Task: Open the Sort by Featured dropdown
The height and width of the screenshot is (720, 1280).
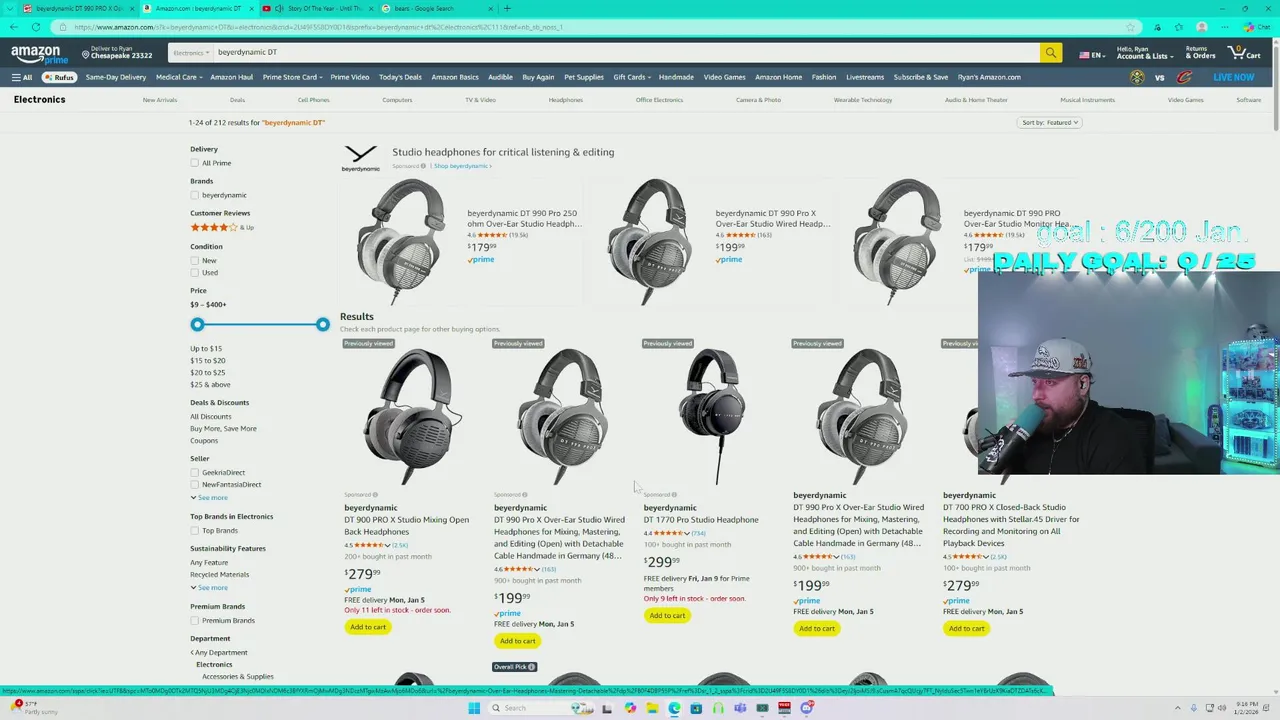Action: tap(1050, 122)
